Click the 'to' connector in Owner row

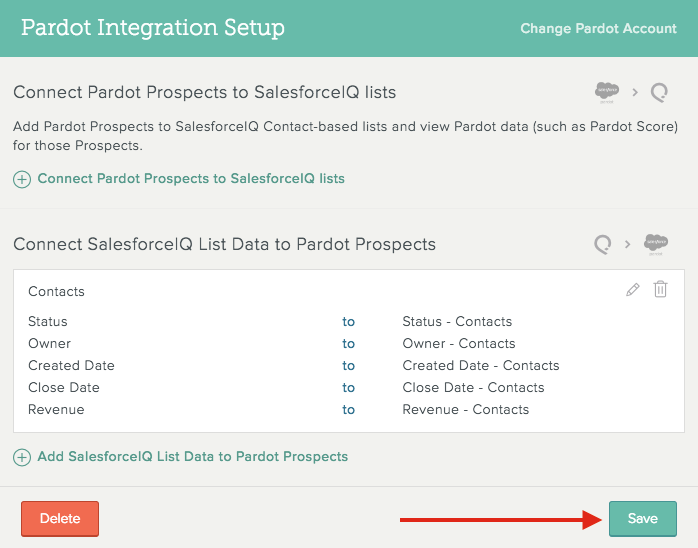pos(349,344)
